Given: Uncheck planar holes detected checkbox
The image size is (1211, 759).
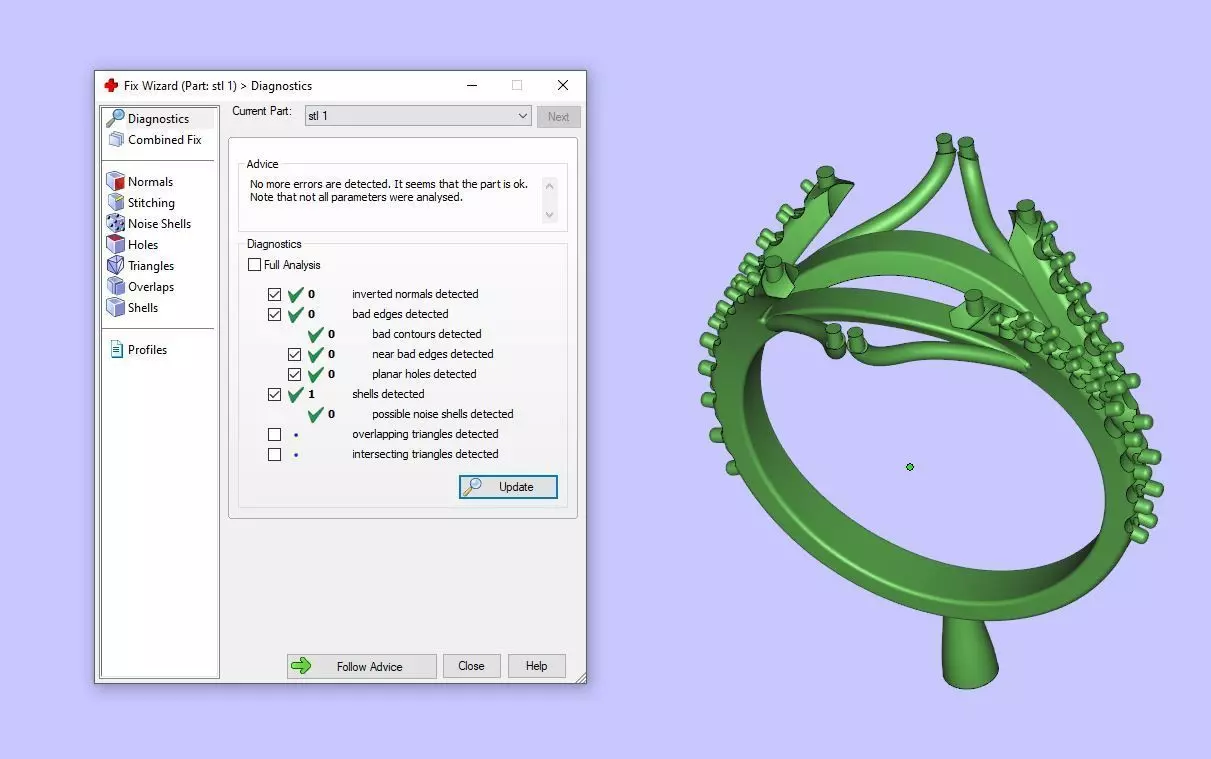Looking at the screenshot, I should (294, 374).
